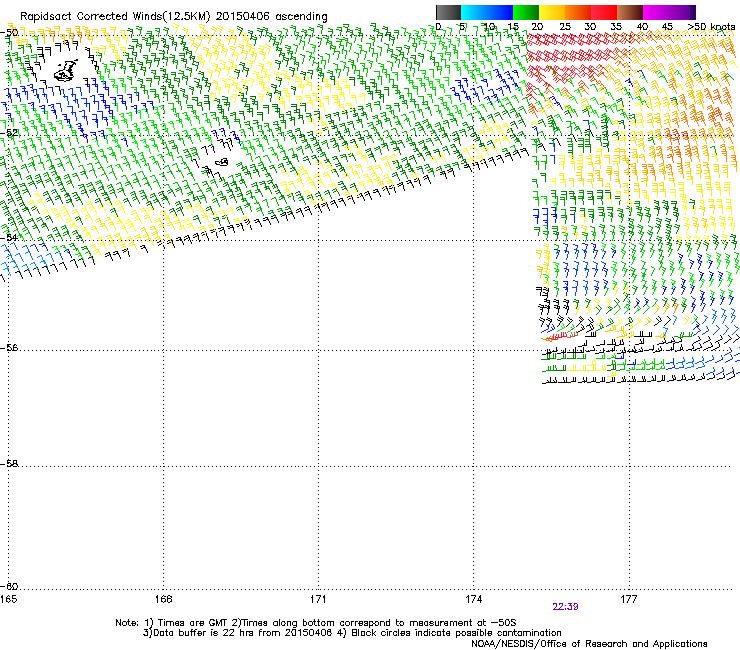Click the '168' longitude axis label
This screenshot has height=650, width=740.
[x=163, y=599]
